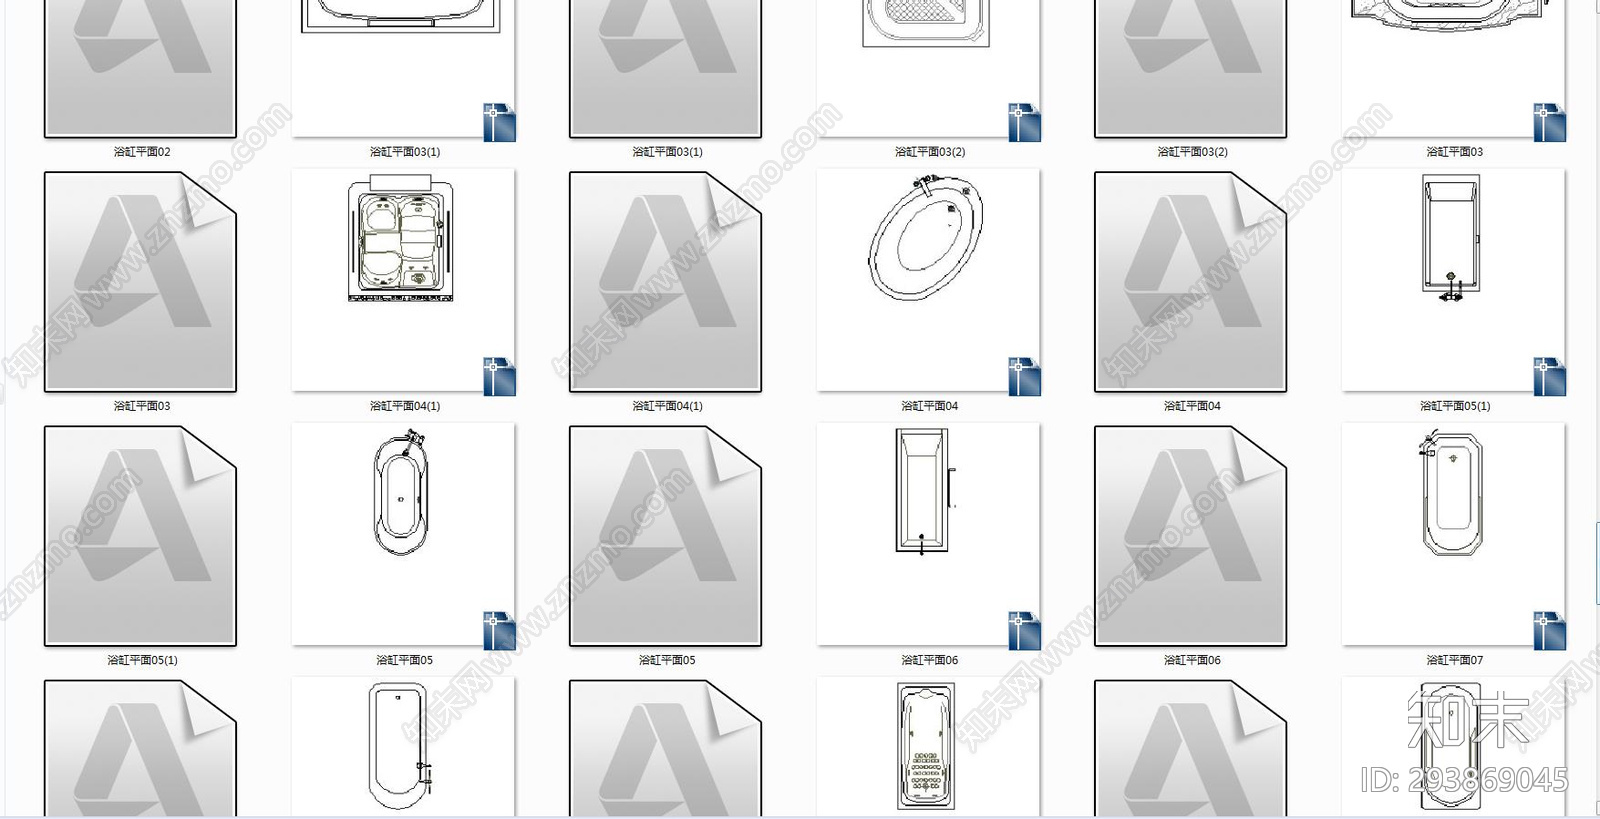The height and width of the screenshot is (819, 1600).
Task: Click the 浴缸平面04 label under the generic file icon
Action: tap(1192, 406)
